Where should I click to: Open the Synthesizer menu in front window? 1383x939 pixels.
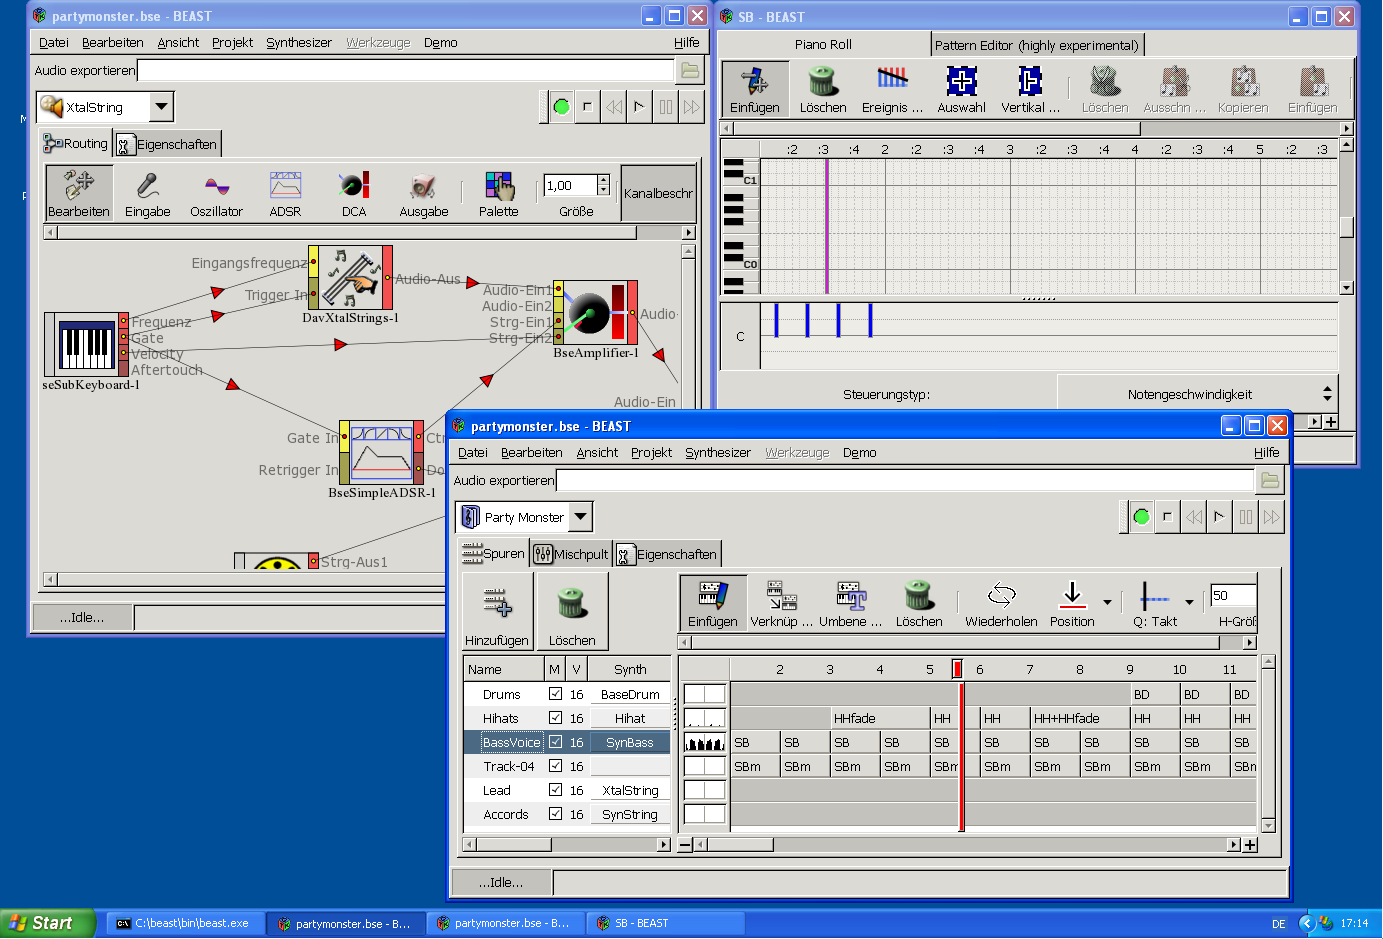click(x=717, y=453)
